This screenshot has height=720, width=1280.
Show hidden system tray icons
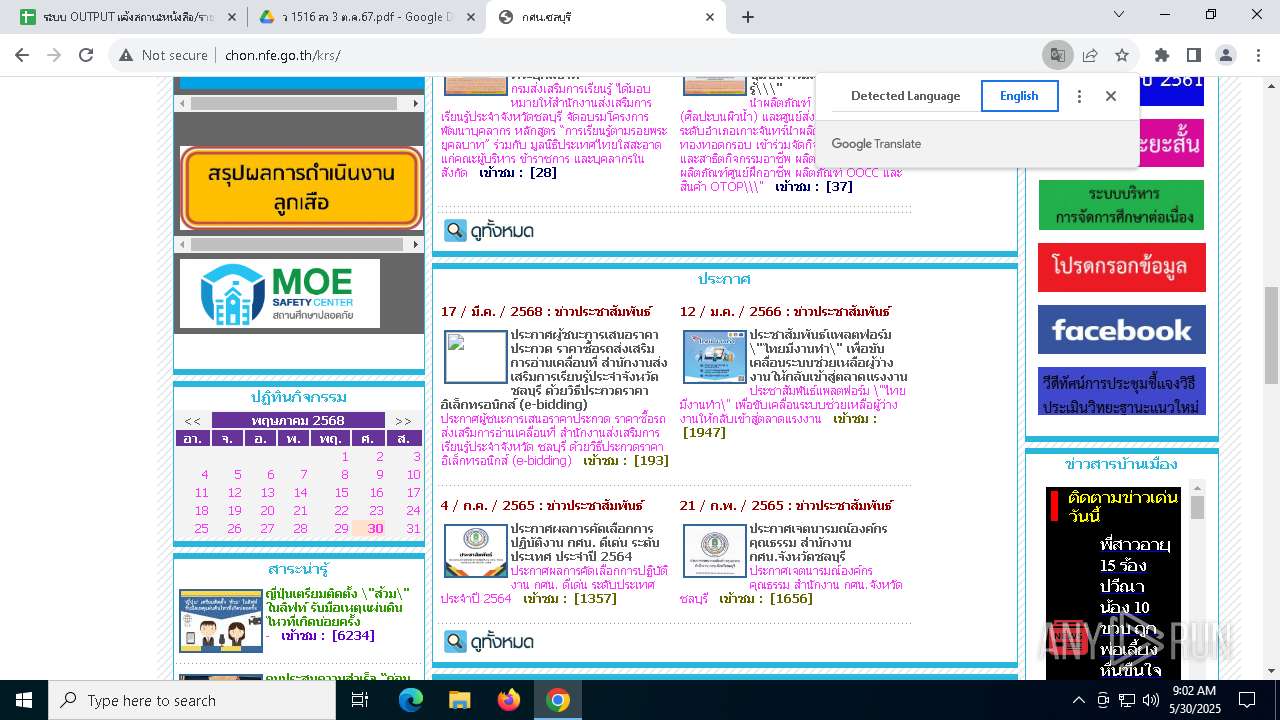tap(1078, 700)
